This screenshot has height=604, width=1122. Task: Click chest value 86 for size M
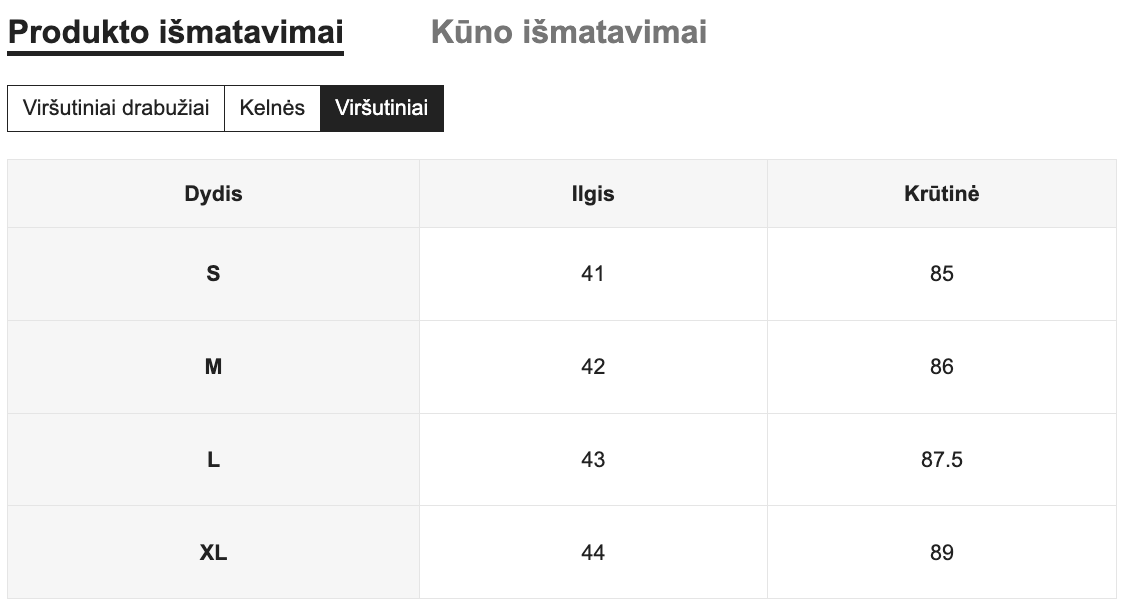click(942, 366)
